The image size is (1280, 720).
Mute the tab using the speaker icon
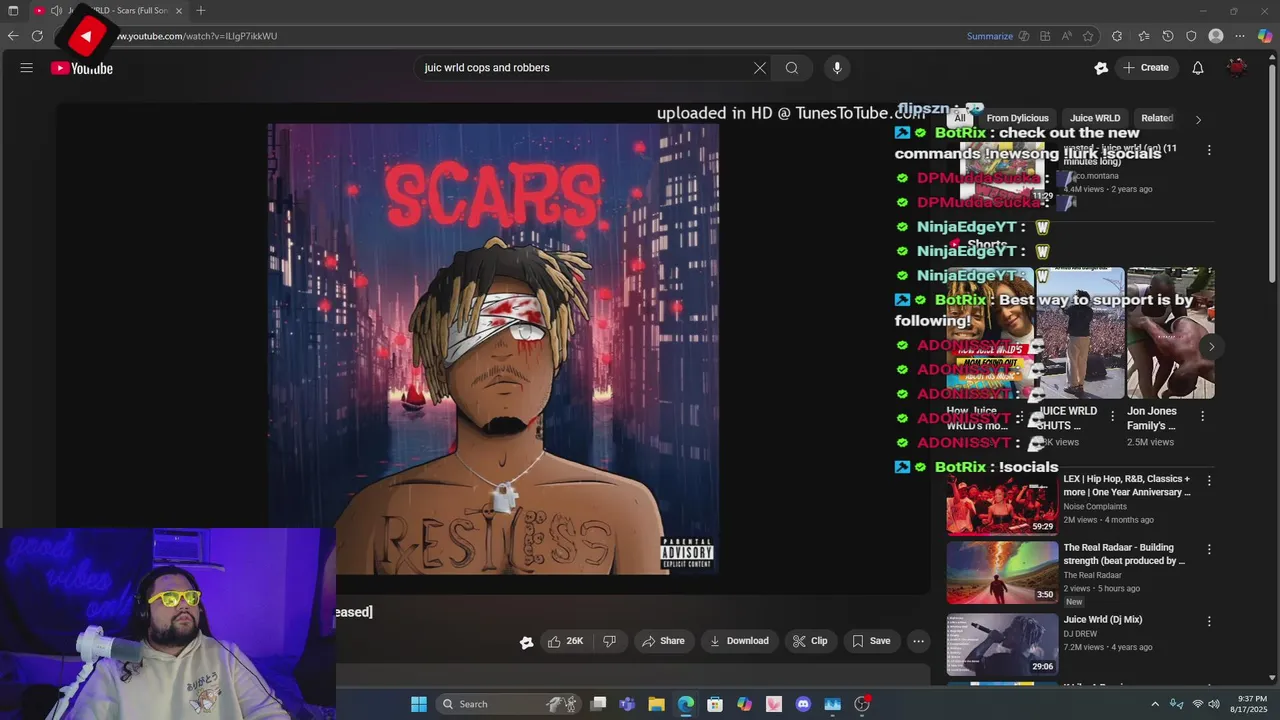point(56,10)
